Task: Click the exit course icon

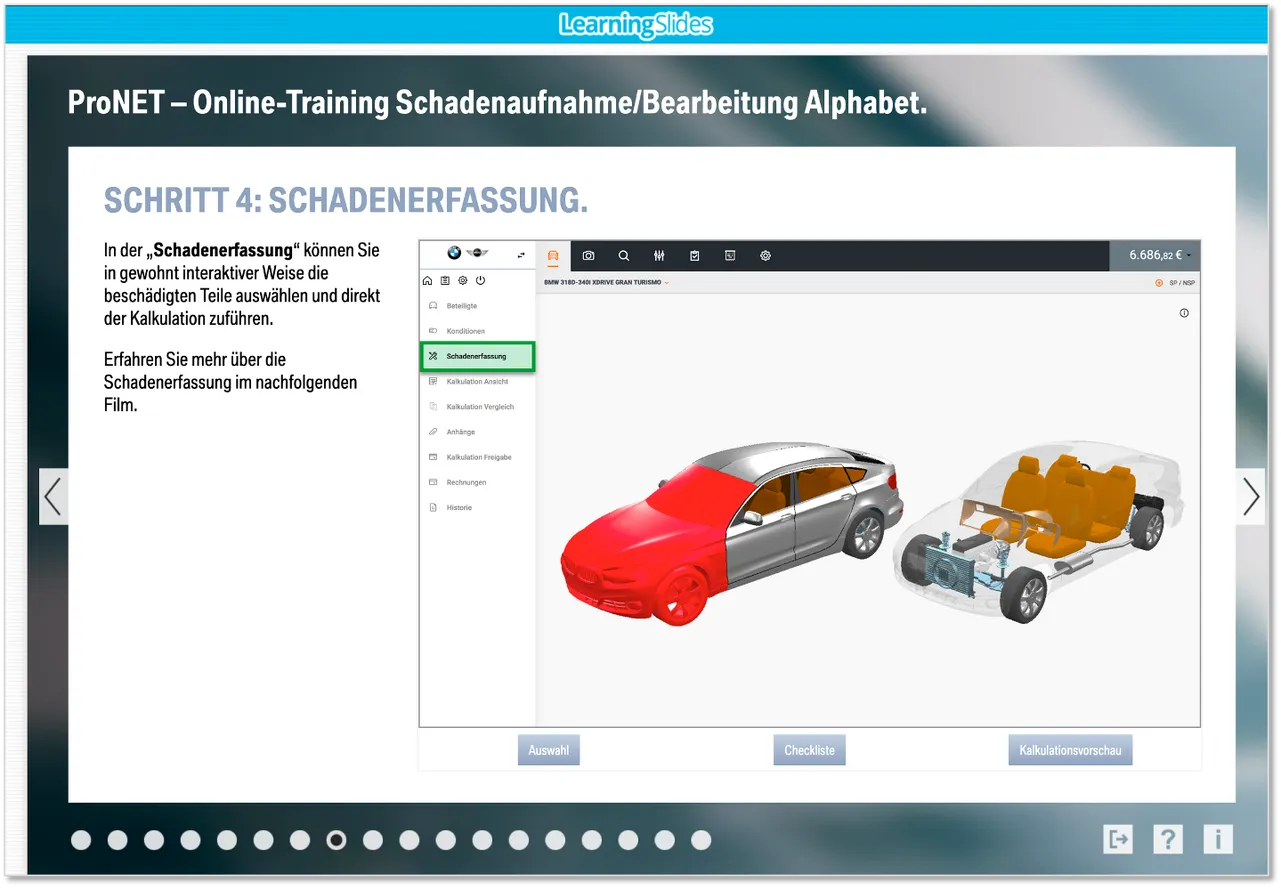Action: [x=1118, y=839]
